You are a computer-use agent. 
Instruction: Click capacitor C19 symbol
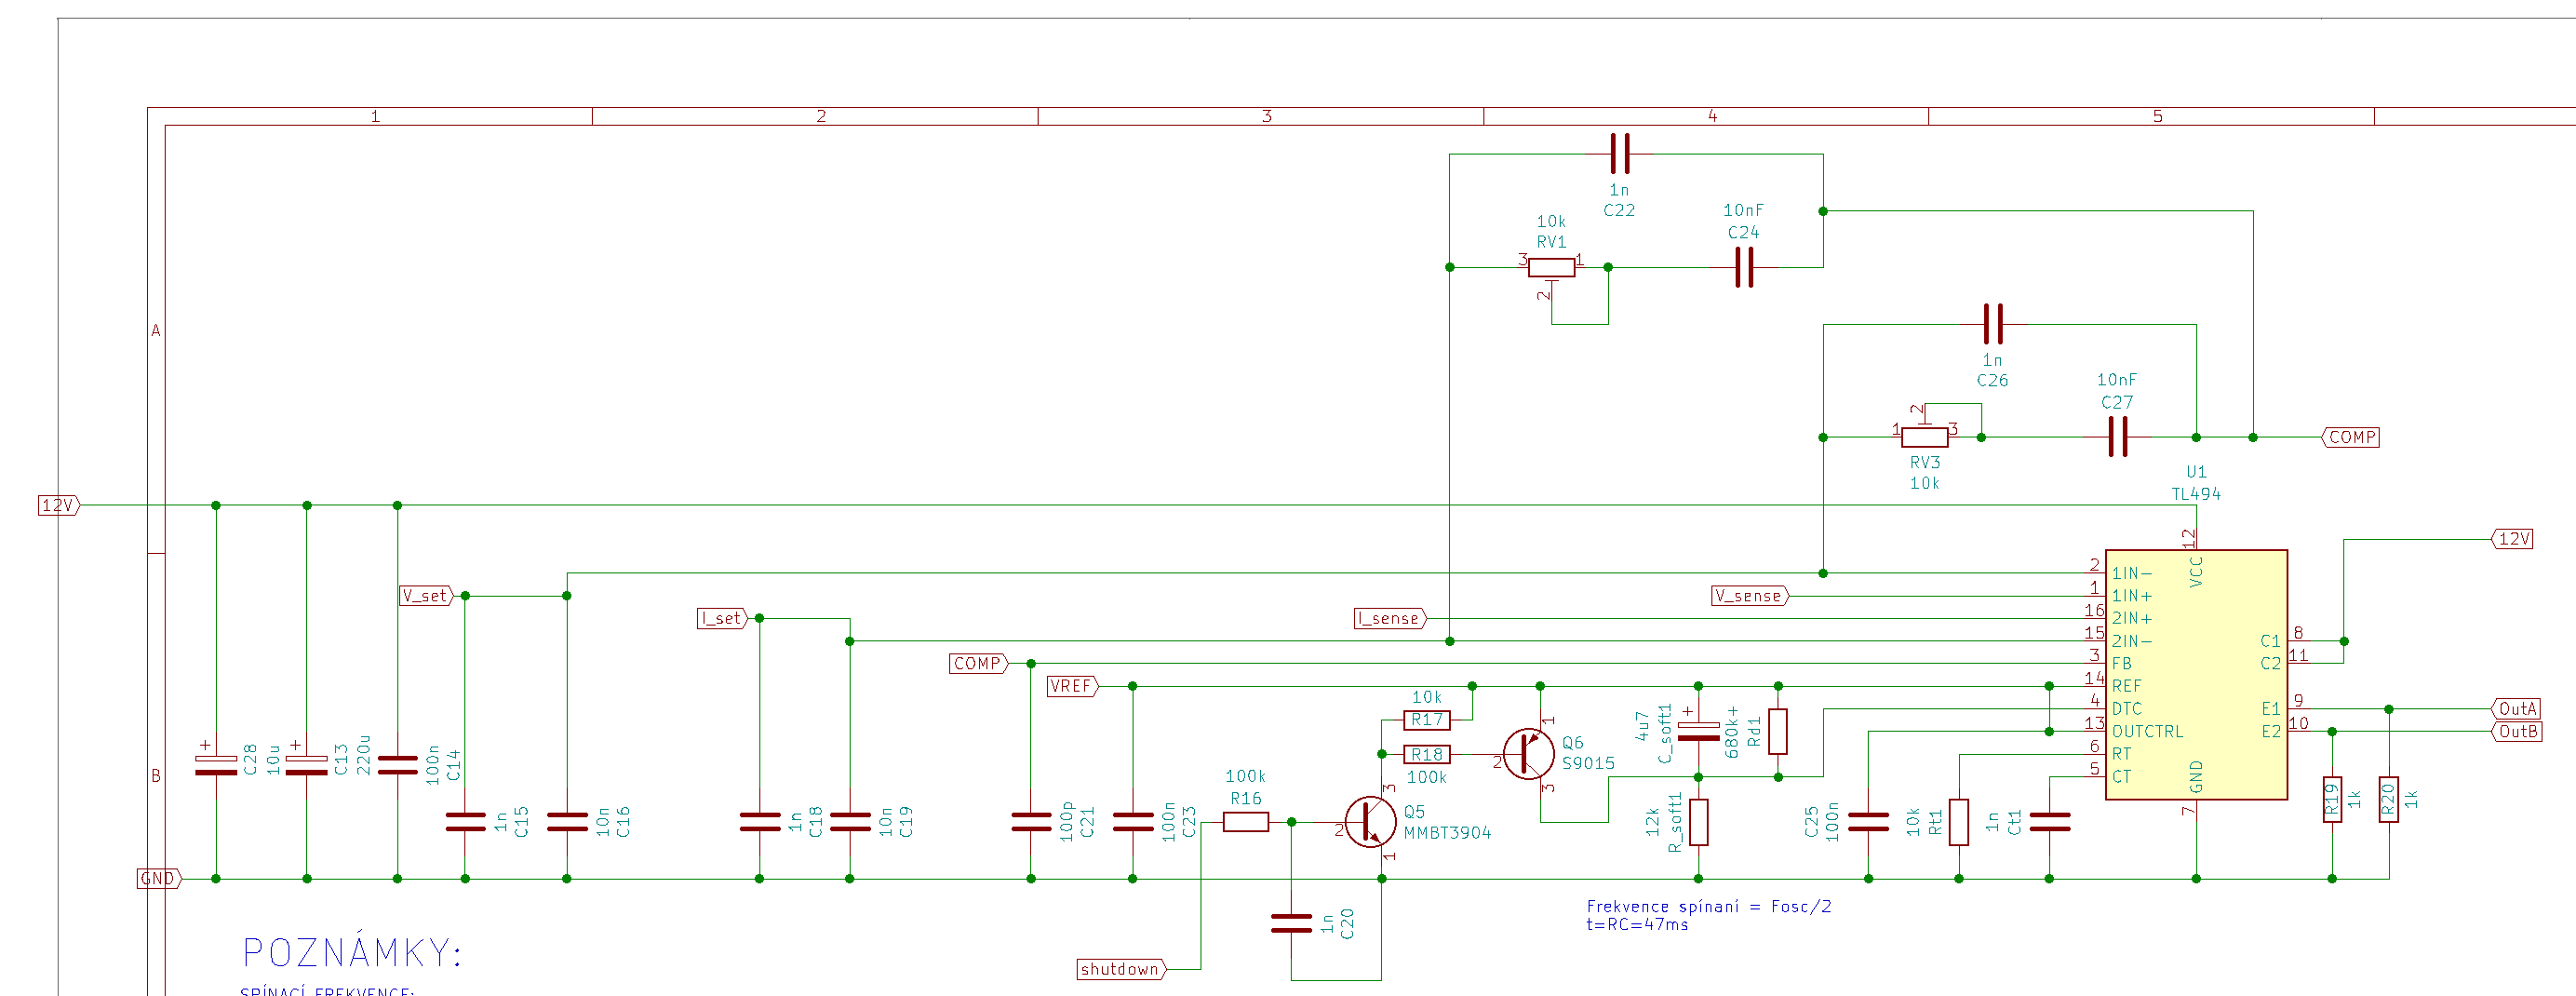(850, 822)
